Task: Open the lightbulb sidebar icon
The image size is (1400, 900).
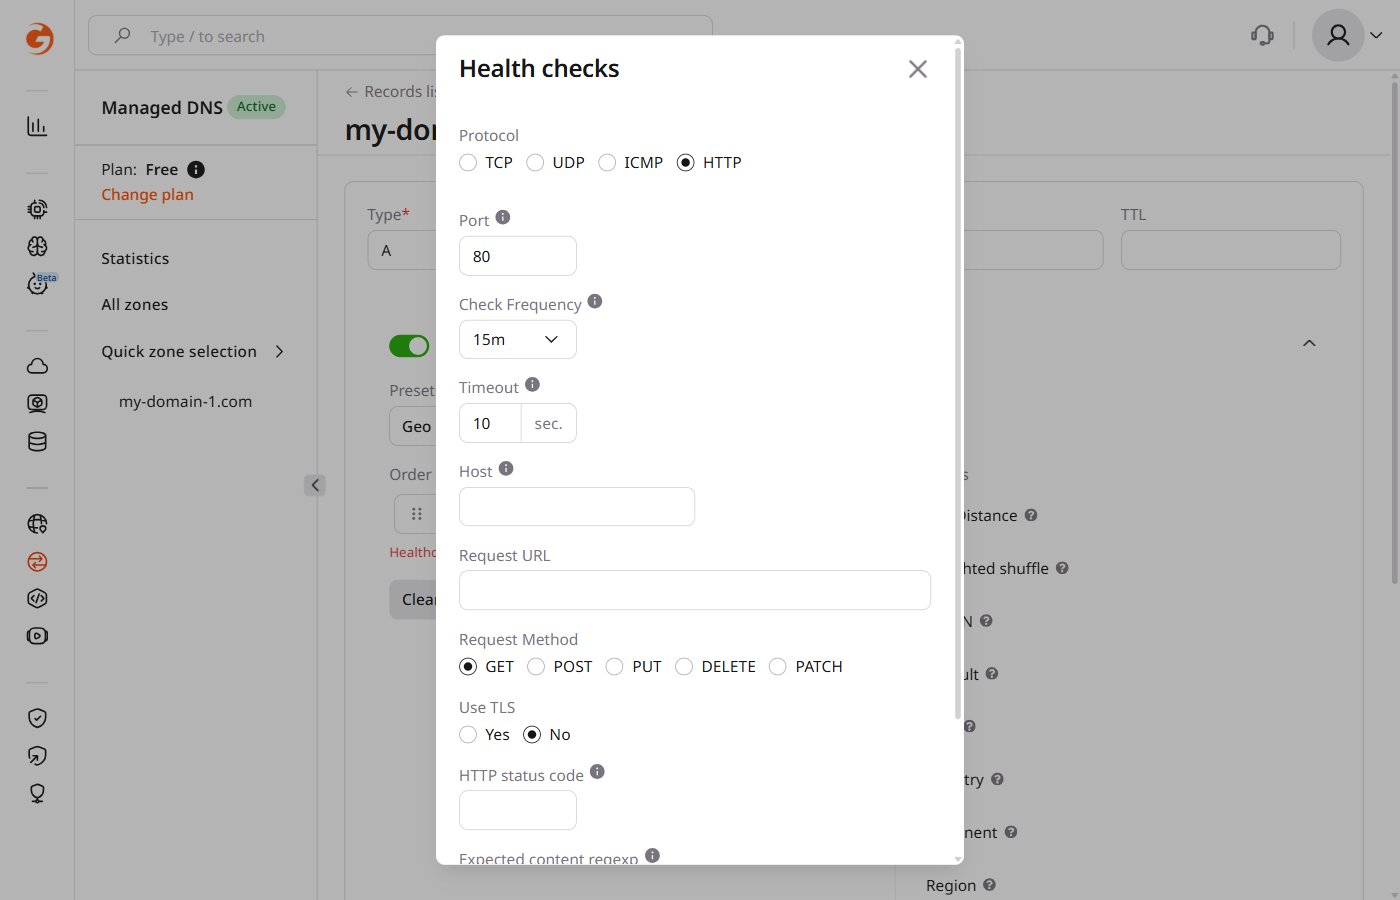Action: (37, 794)
